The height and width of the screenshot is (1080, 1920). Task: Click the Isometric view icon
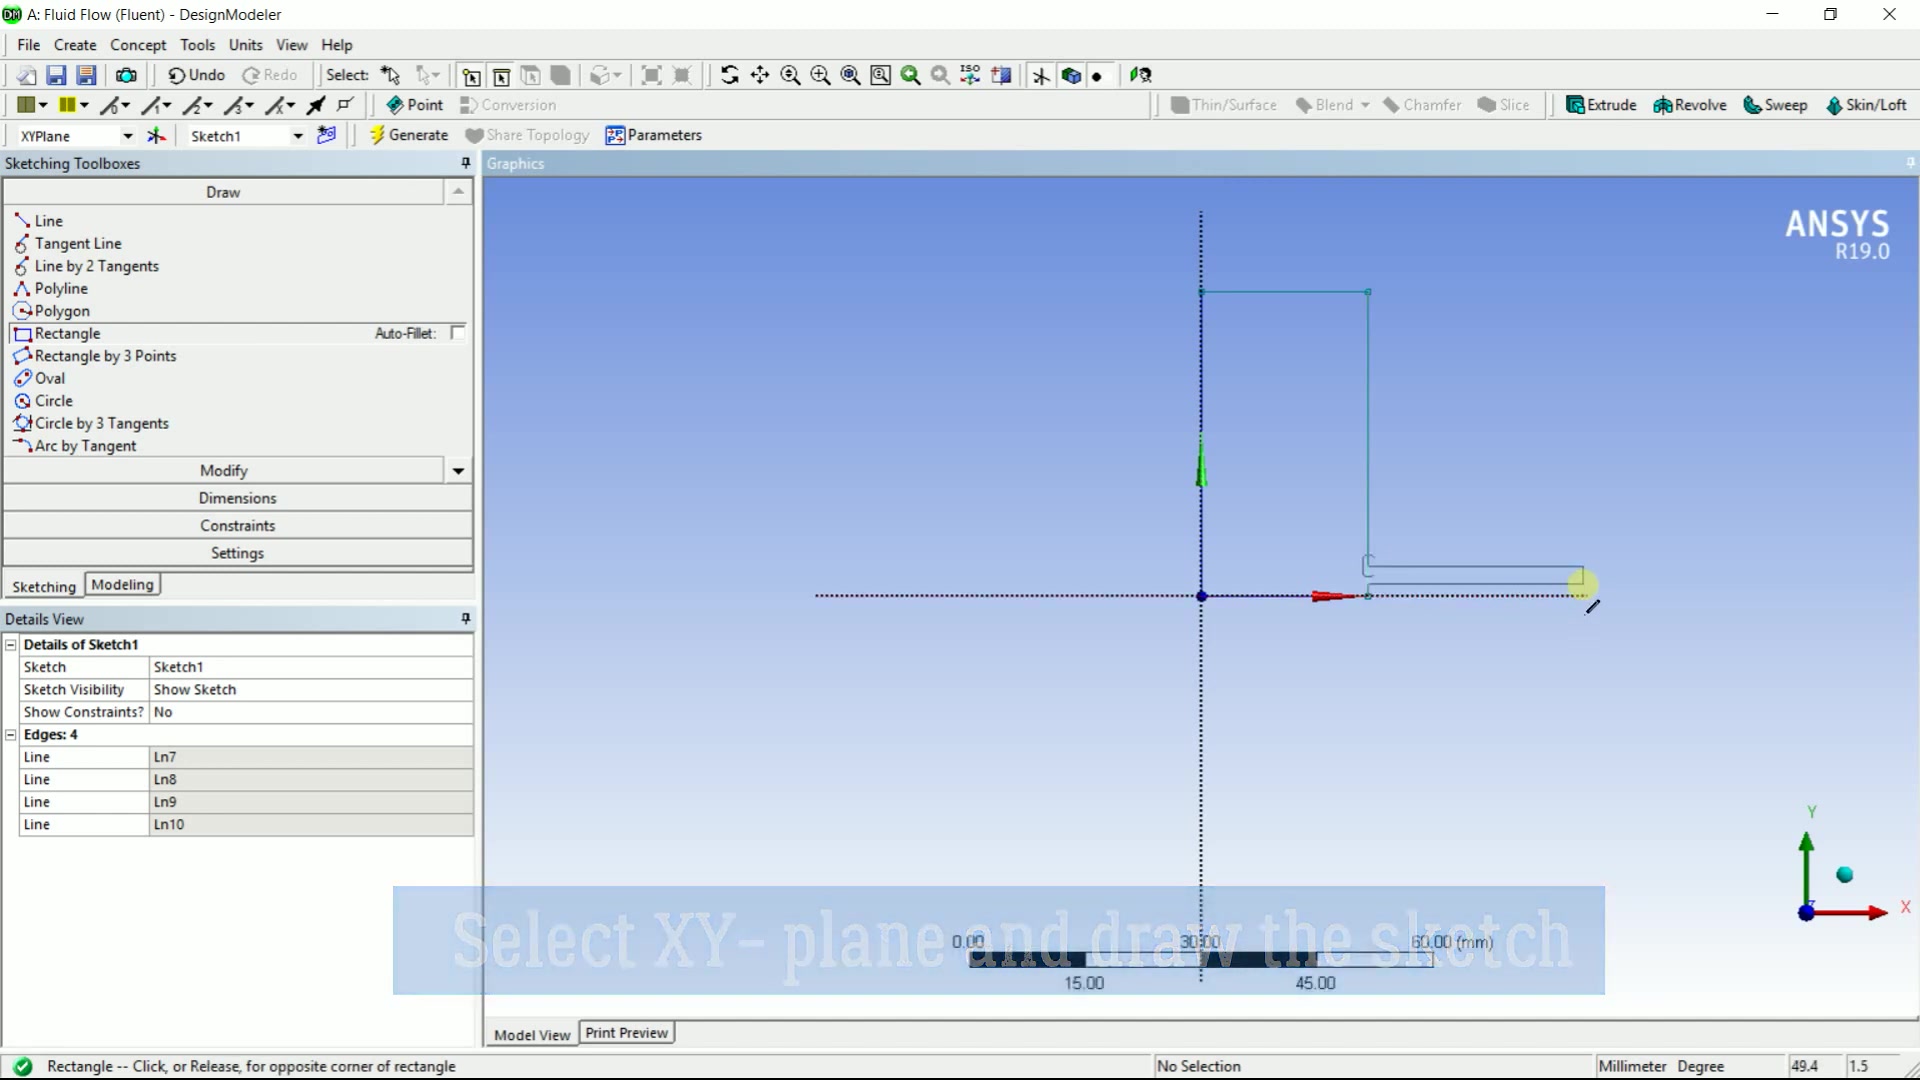coord(970,75)
